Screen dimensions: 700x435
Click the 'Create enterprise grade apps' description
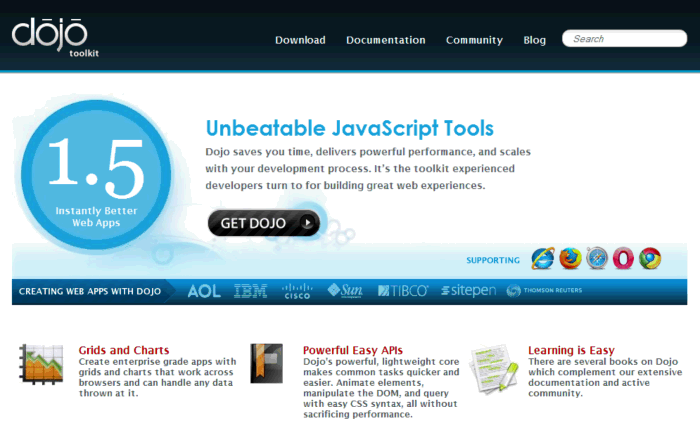point(158,377)
